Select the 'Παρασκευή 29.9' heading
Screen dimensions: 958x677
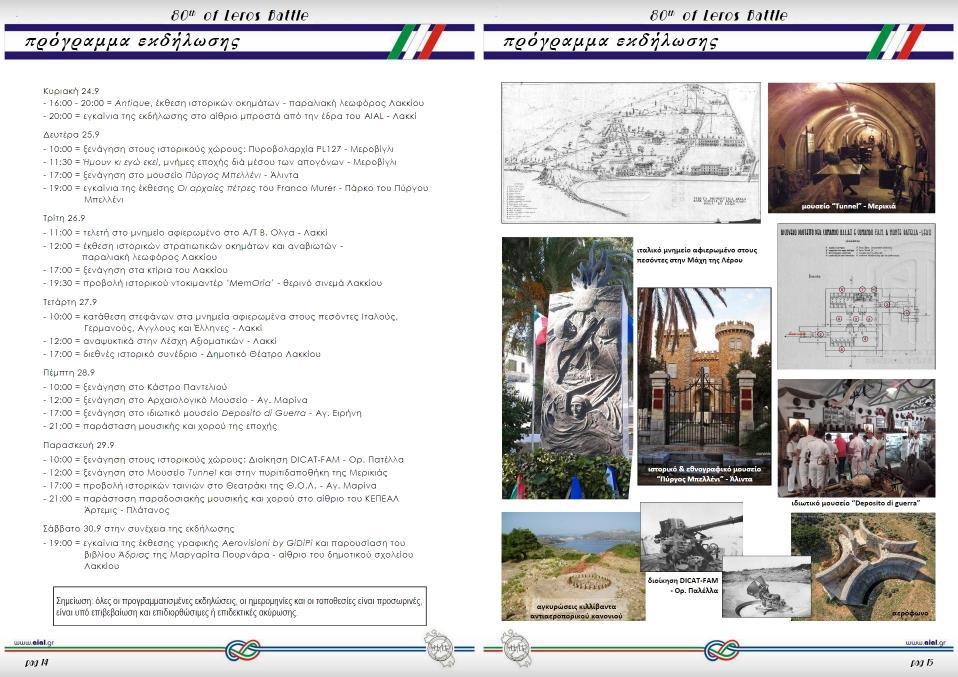pos(78,445)
